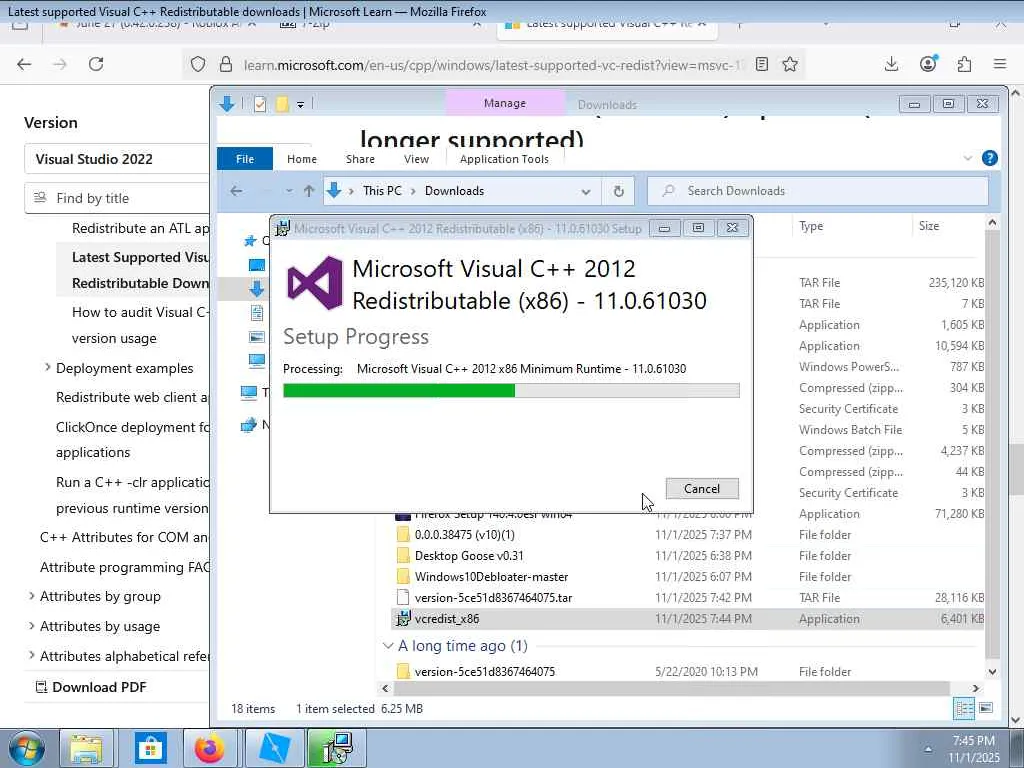Click the Explorer file list vertical scrollbar
Viewport: 1024px width, 768px height.
[x=991, y=444]
